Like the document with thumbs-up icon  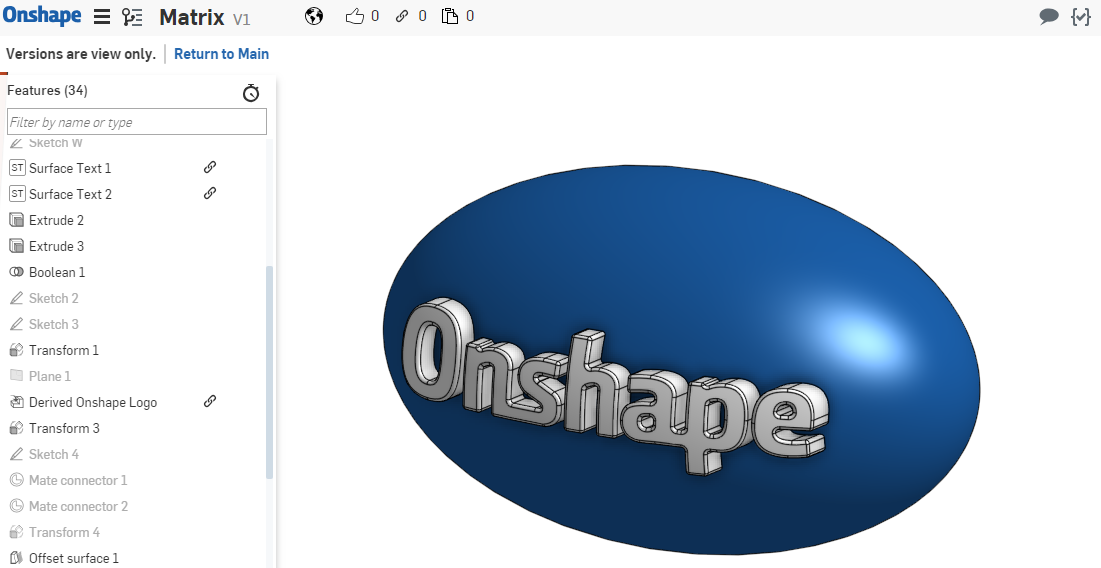[355, 16]
